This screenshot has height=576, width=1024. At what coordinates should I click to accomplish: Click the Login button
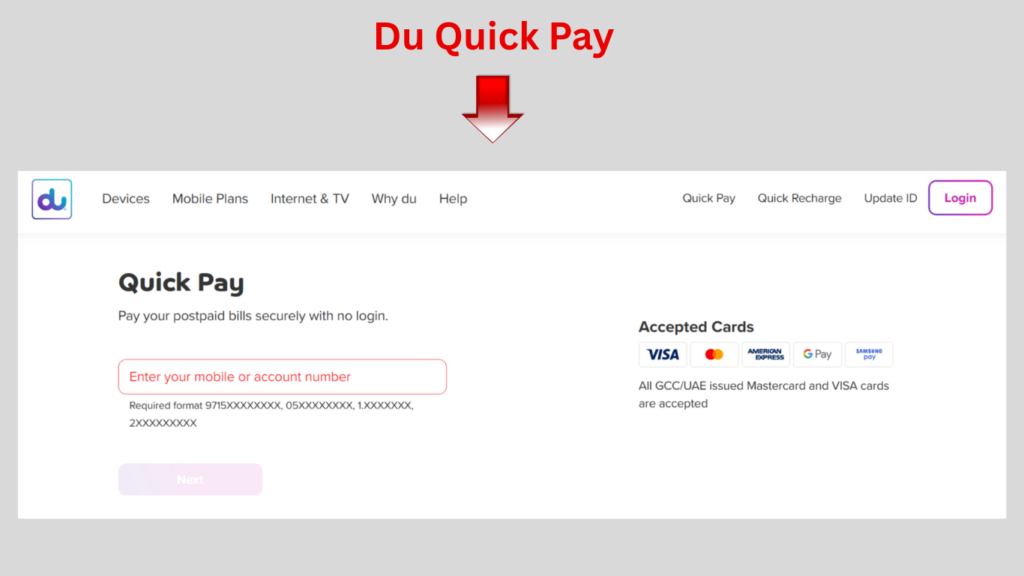pyautogui.click(x=960, y=198)
